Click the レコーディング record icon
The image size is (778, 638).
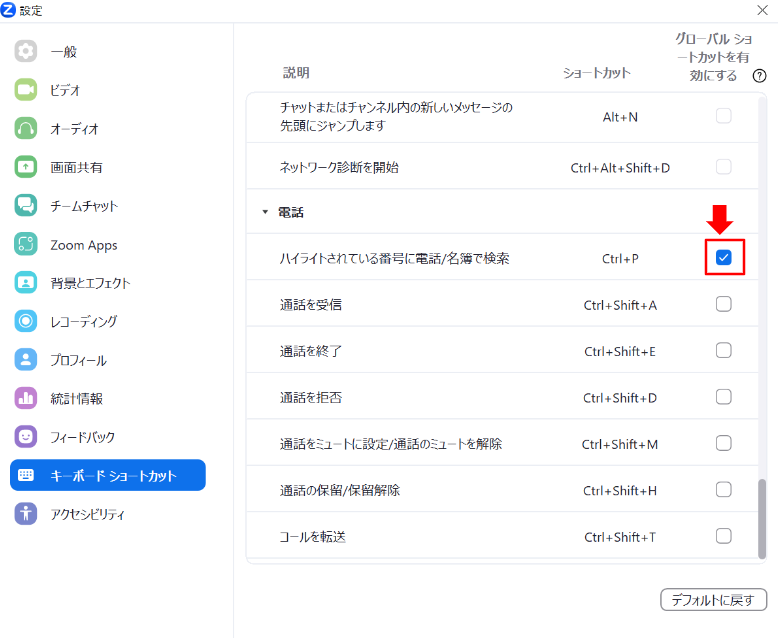[x=26, y=321]
